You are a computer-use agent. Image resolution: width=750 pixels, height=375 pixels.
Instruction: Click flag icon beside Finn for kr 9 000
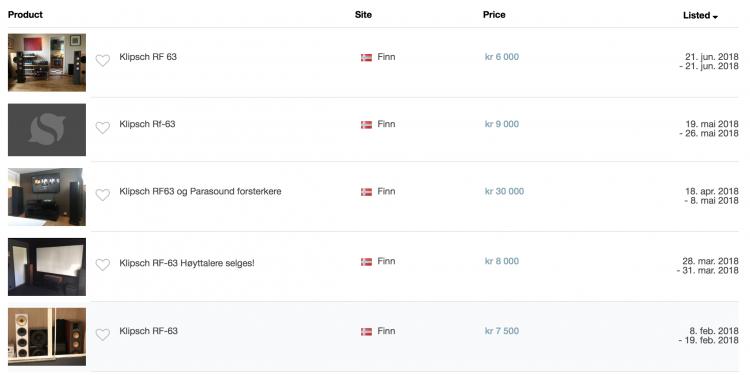(x=366, y=124)
